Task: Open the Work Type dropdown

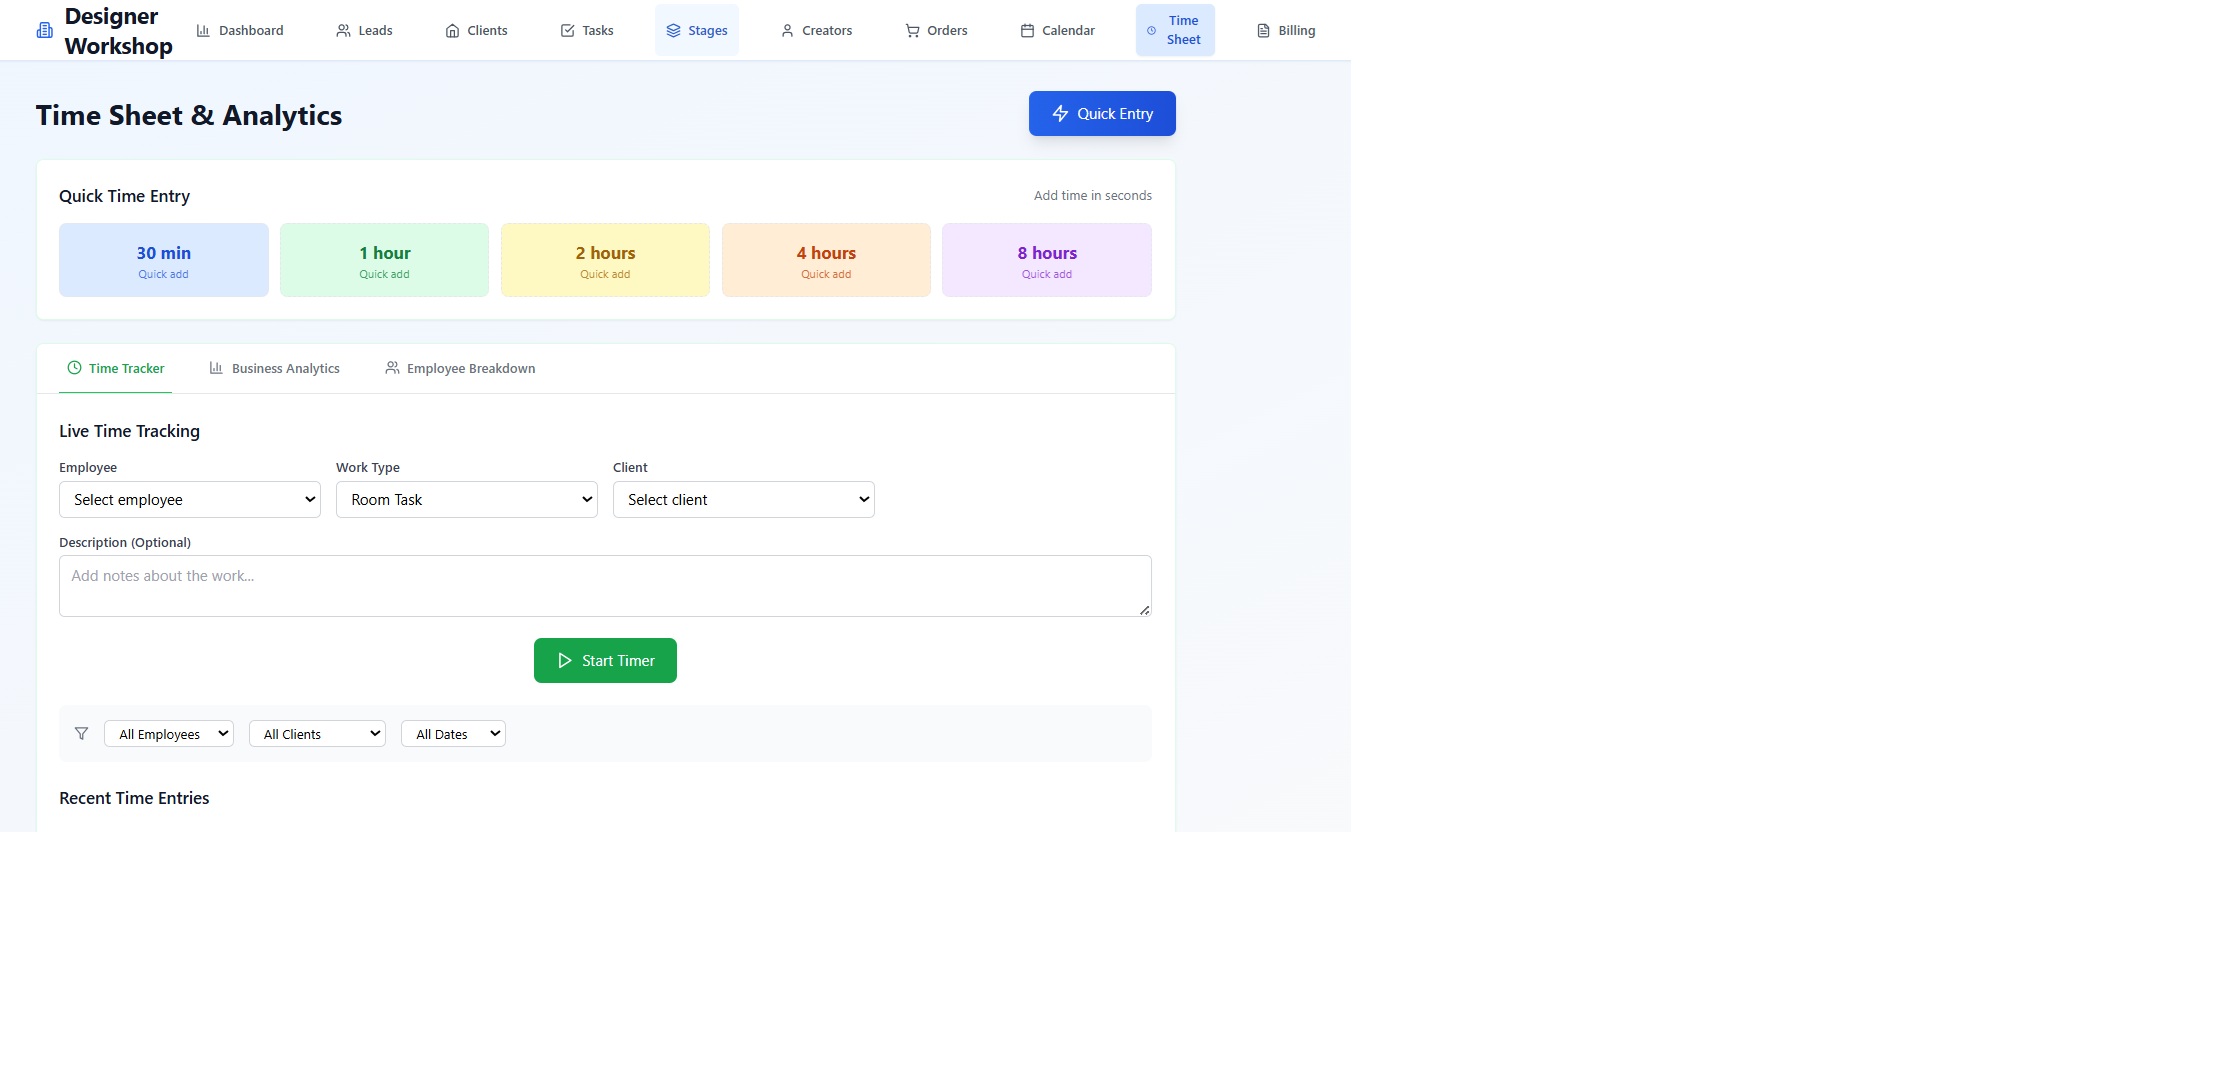Action: [x=467, y=500]
